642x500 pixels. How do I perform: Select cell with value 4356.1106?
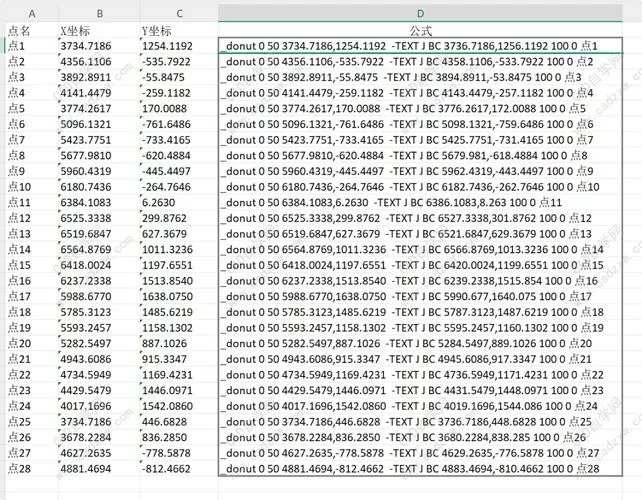[99, 61]
